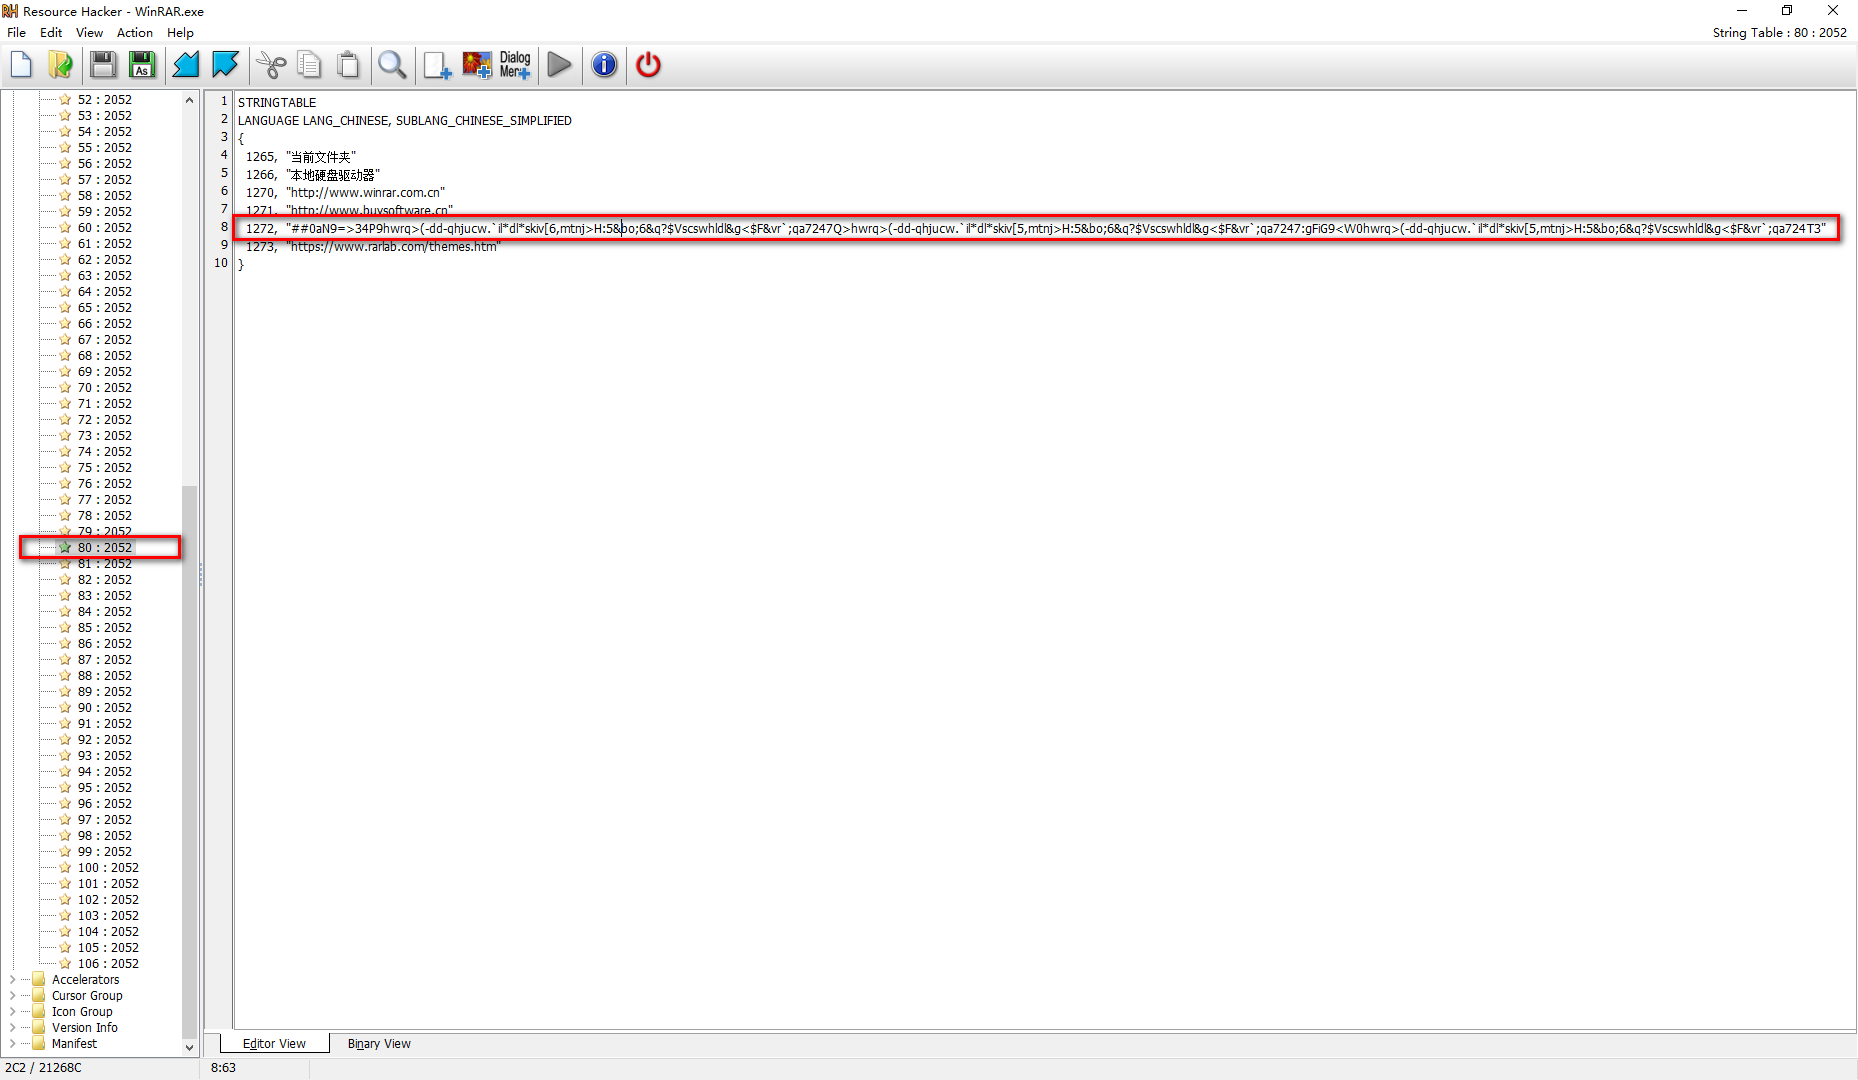The height and width of the screenshot is (1080, 1858).
Task: Select tree item 100 : 2052
Action: tap(108, 867)
